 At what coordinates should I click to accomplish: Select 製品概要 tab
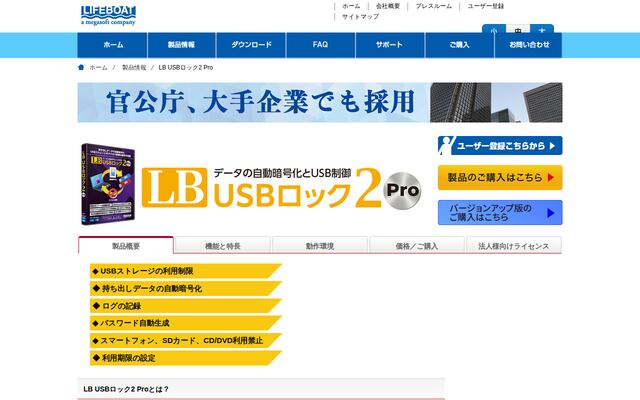point(126,245)
